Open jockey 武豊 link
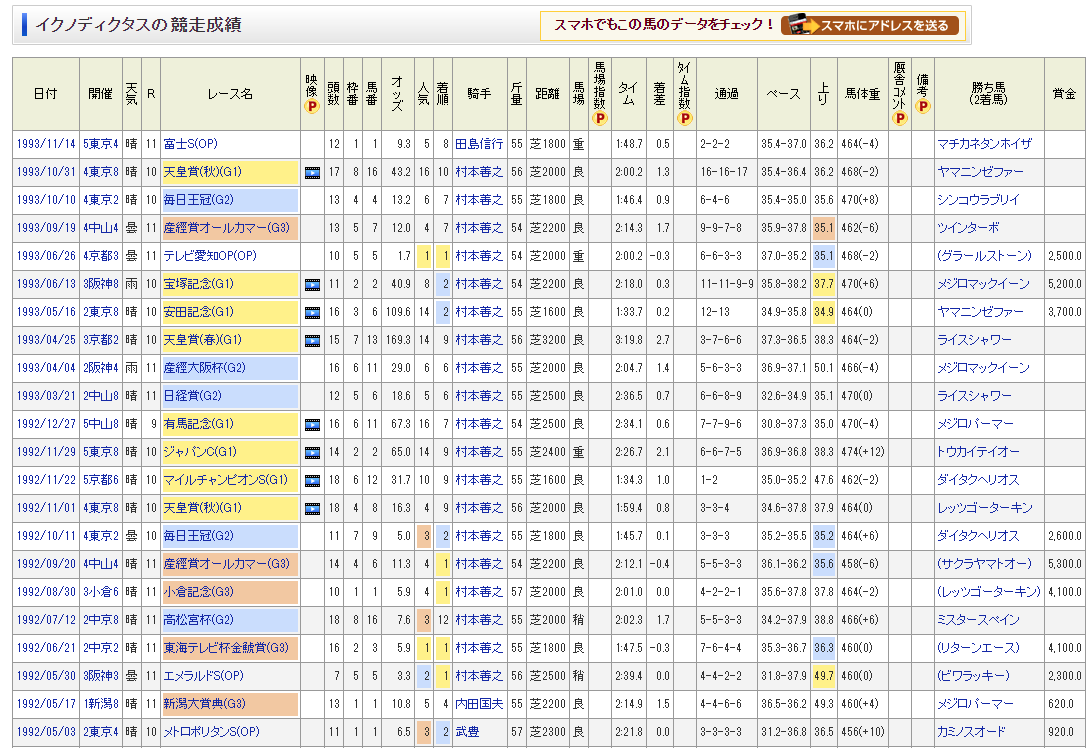The height and width of the screenshot is (748, 1092). (x=467, y=732)
